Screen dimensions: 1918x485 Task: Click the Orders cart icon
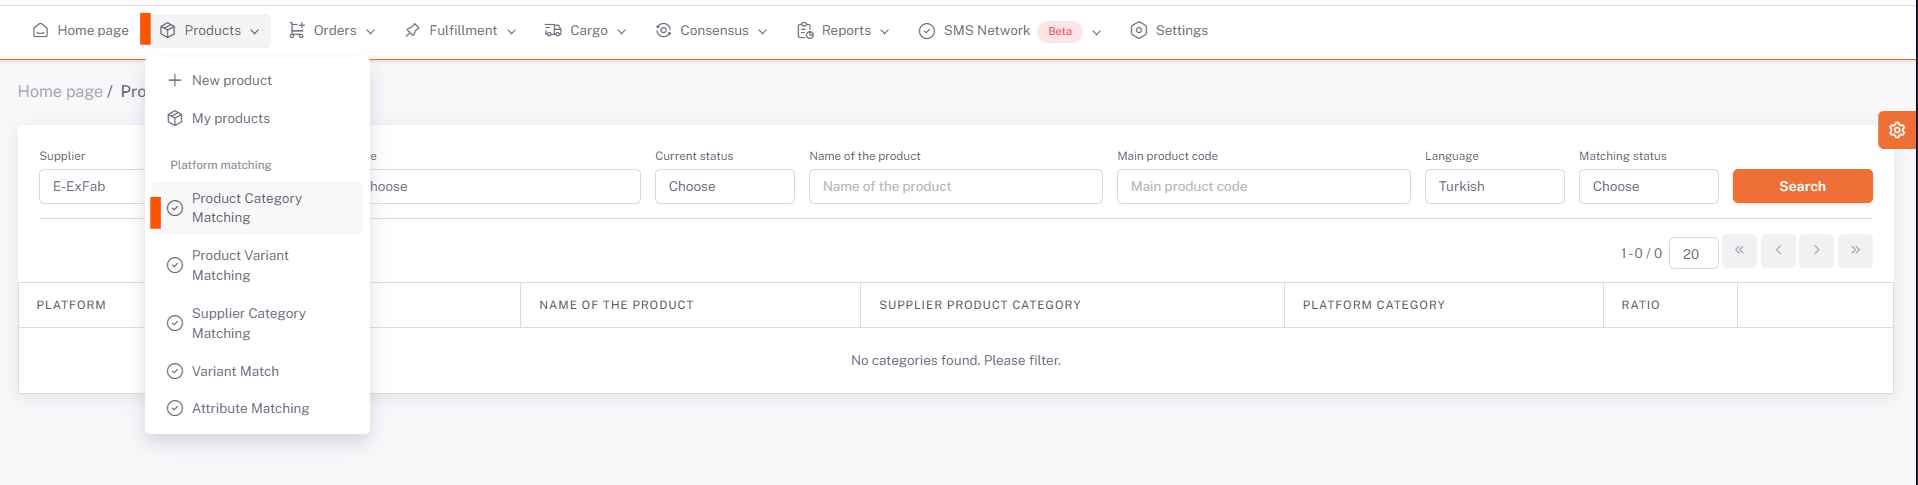pos(297,31)
